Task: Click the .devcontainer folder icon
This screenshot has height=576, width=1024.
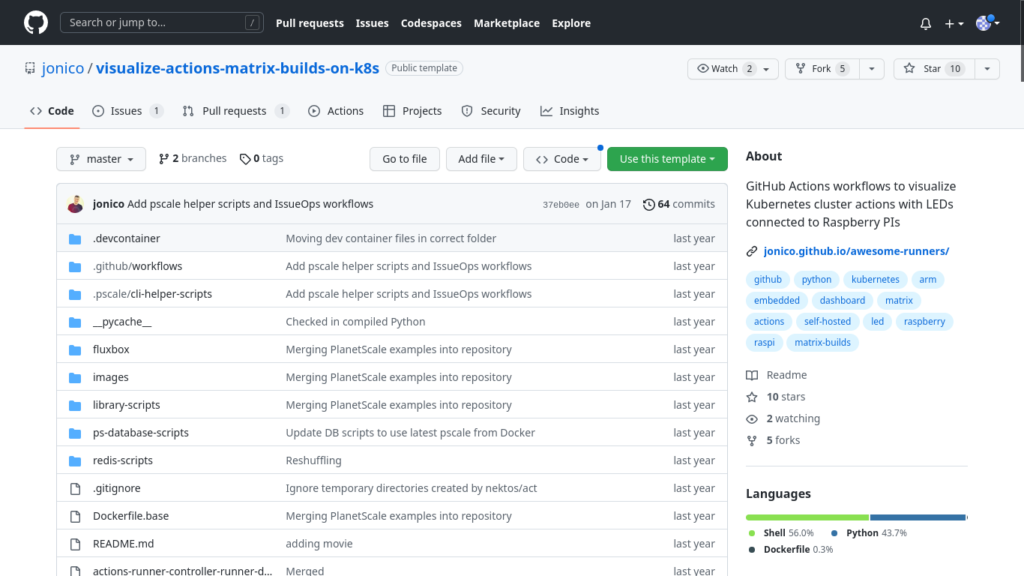Action: pyautogui.click(x=74, y=239)
